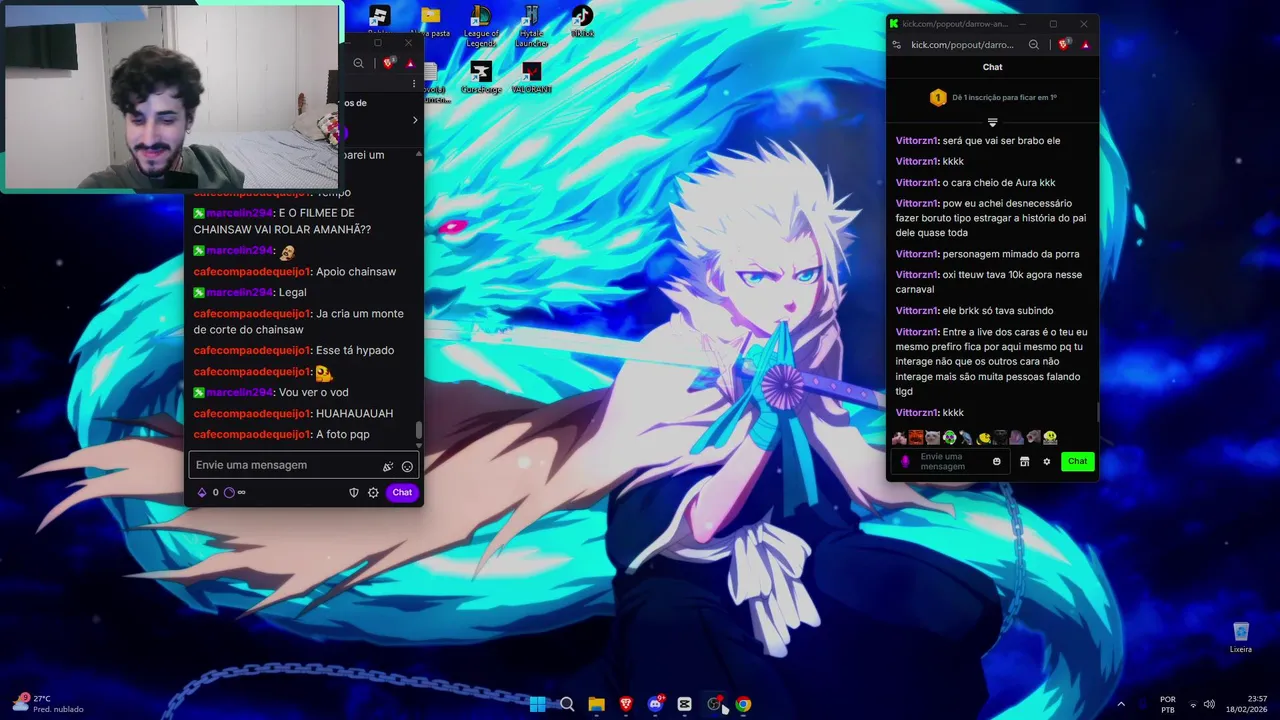The image size is (1280, 720).
Task: Open Kick chat settings gear
Action: (x=1047, y=461)
